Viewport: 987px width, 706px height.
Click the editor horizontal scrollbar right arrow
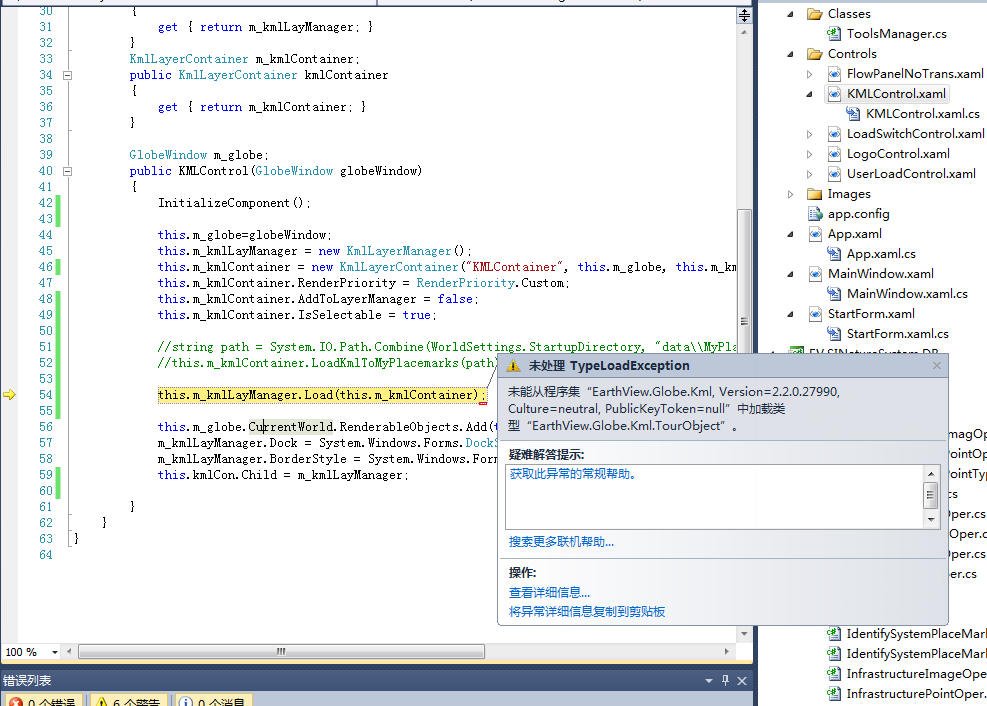726,651
